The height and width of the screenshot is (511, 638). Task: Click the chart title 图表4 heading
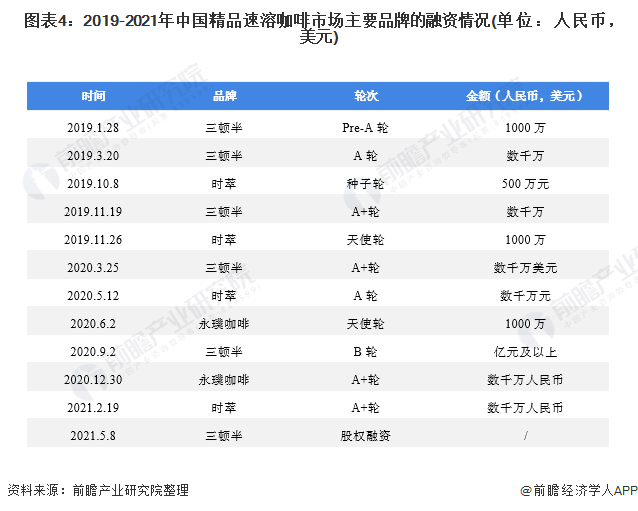click(x=319, y=28)
